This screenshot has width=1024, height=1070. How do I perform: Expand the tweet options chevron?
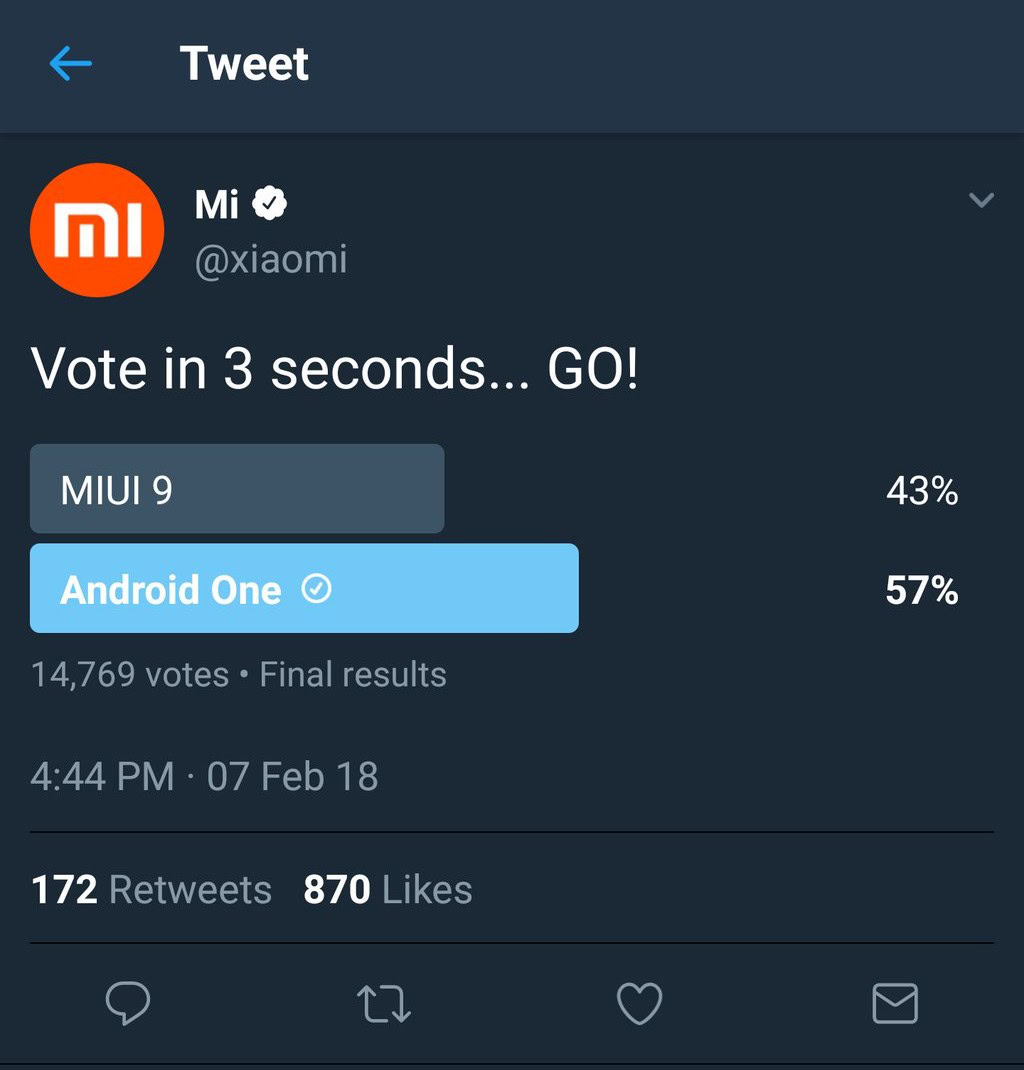981,201
